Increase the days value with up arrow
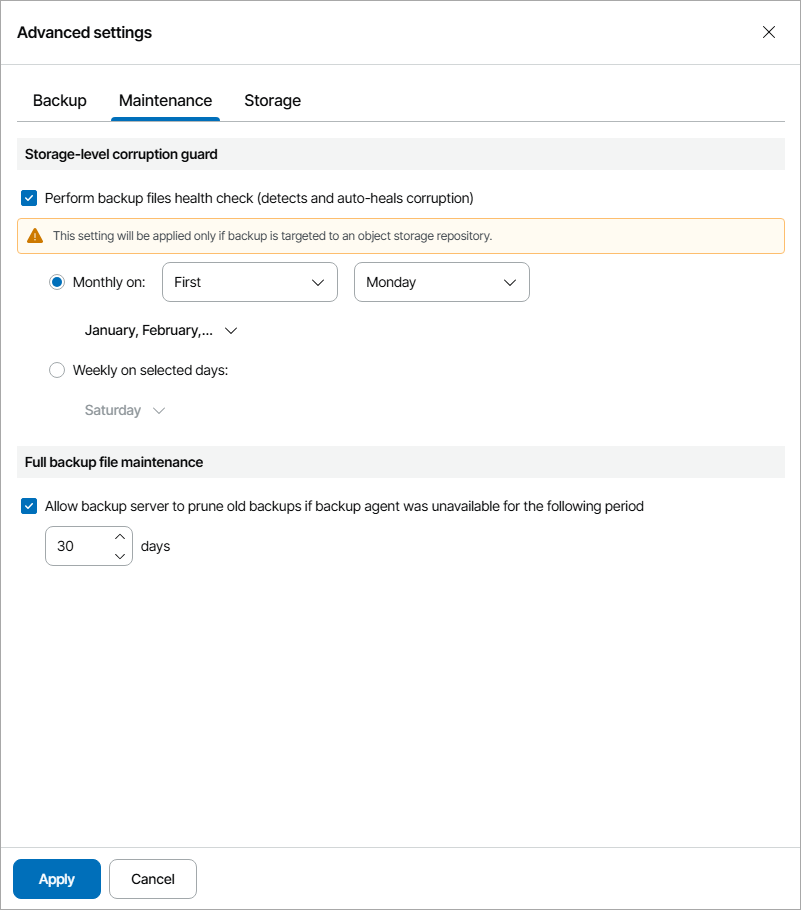The height and width of the screenshot is (910, 801). pyautogui.click(x=120, y=536)
